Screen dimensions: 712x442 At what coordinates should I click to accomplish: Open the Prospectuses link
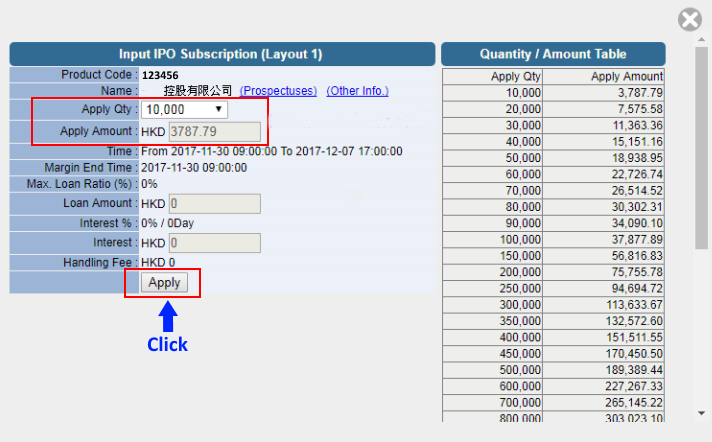click(278, 91)
